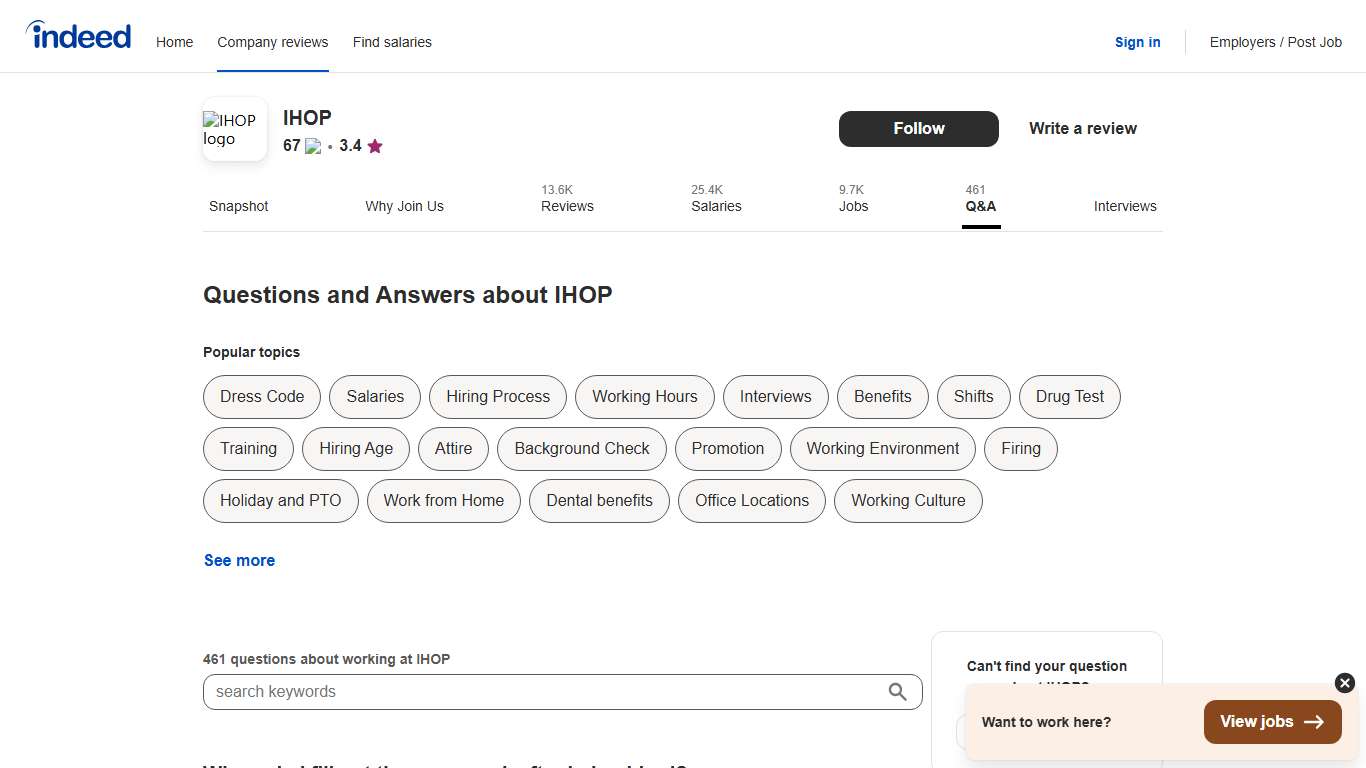The image size is (1366, 768).
Task: Click the Sign in link
Action: tap(1137, 42)
